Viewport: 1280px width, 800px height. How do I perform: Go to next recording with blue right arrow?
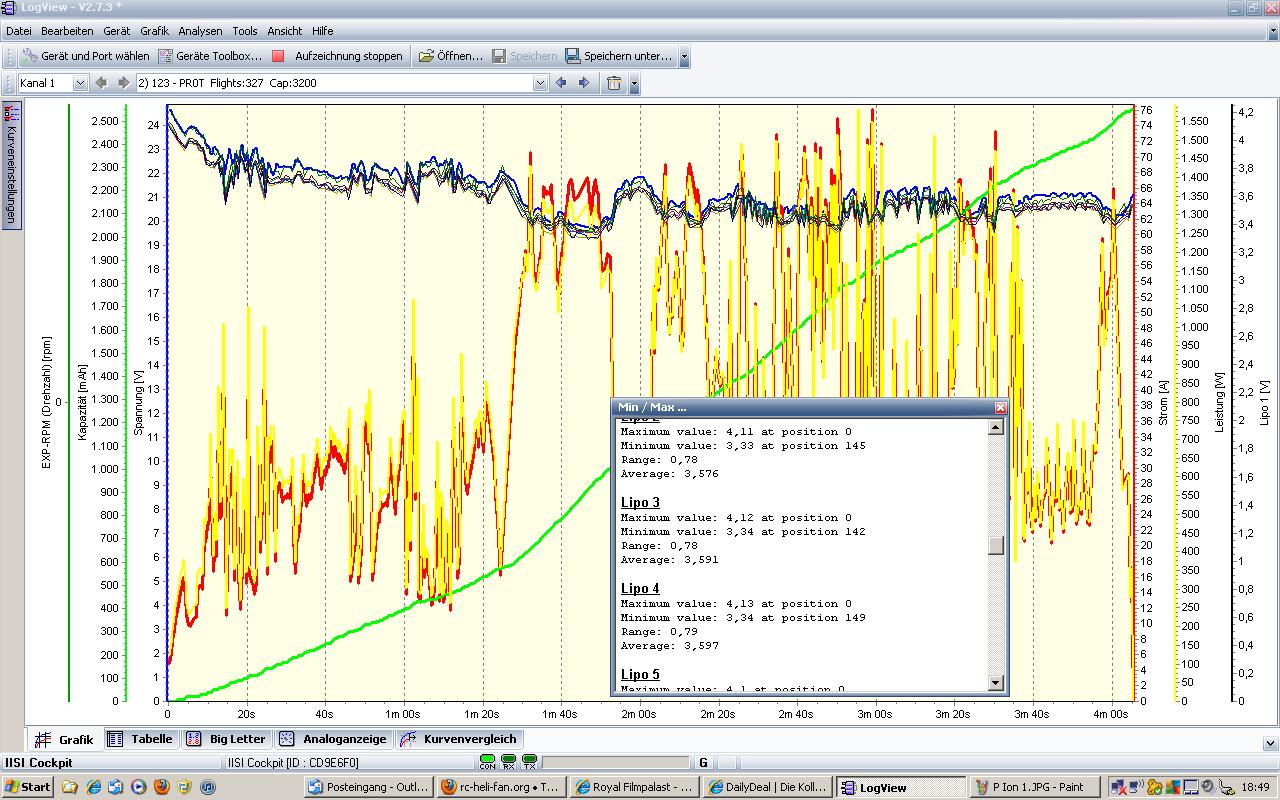pyautogui.click(x=584, y=83)
